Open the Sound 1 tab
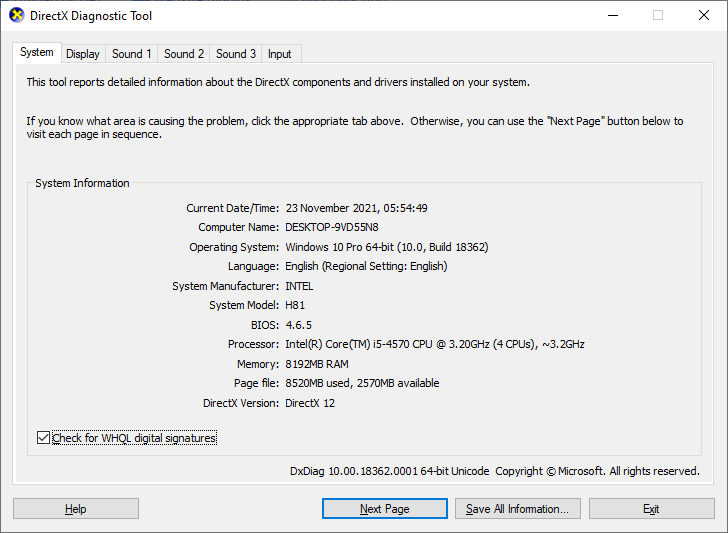The height and width of the screenshot is (533, 728). [x=131, y=54]
